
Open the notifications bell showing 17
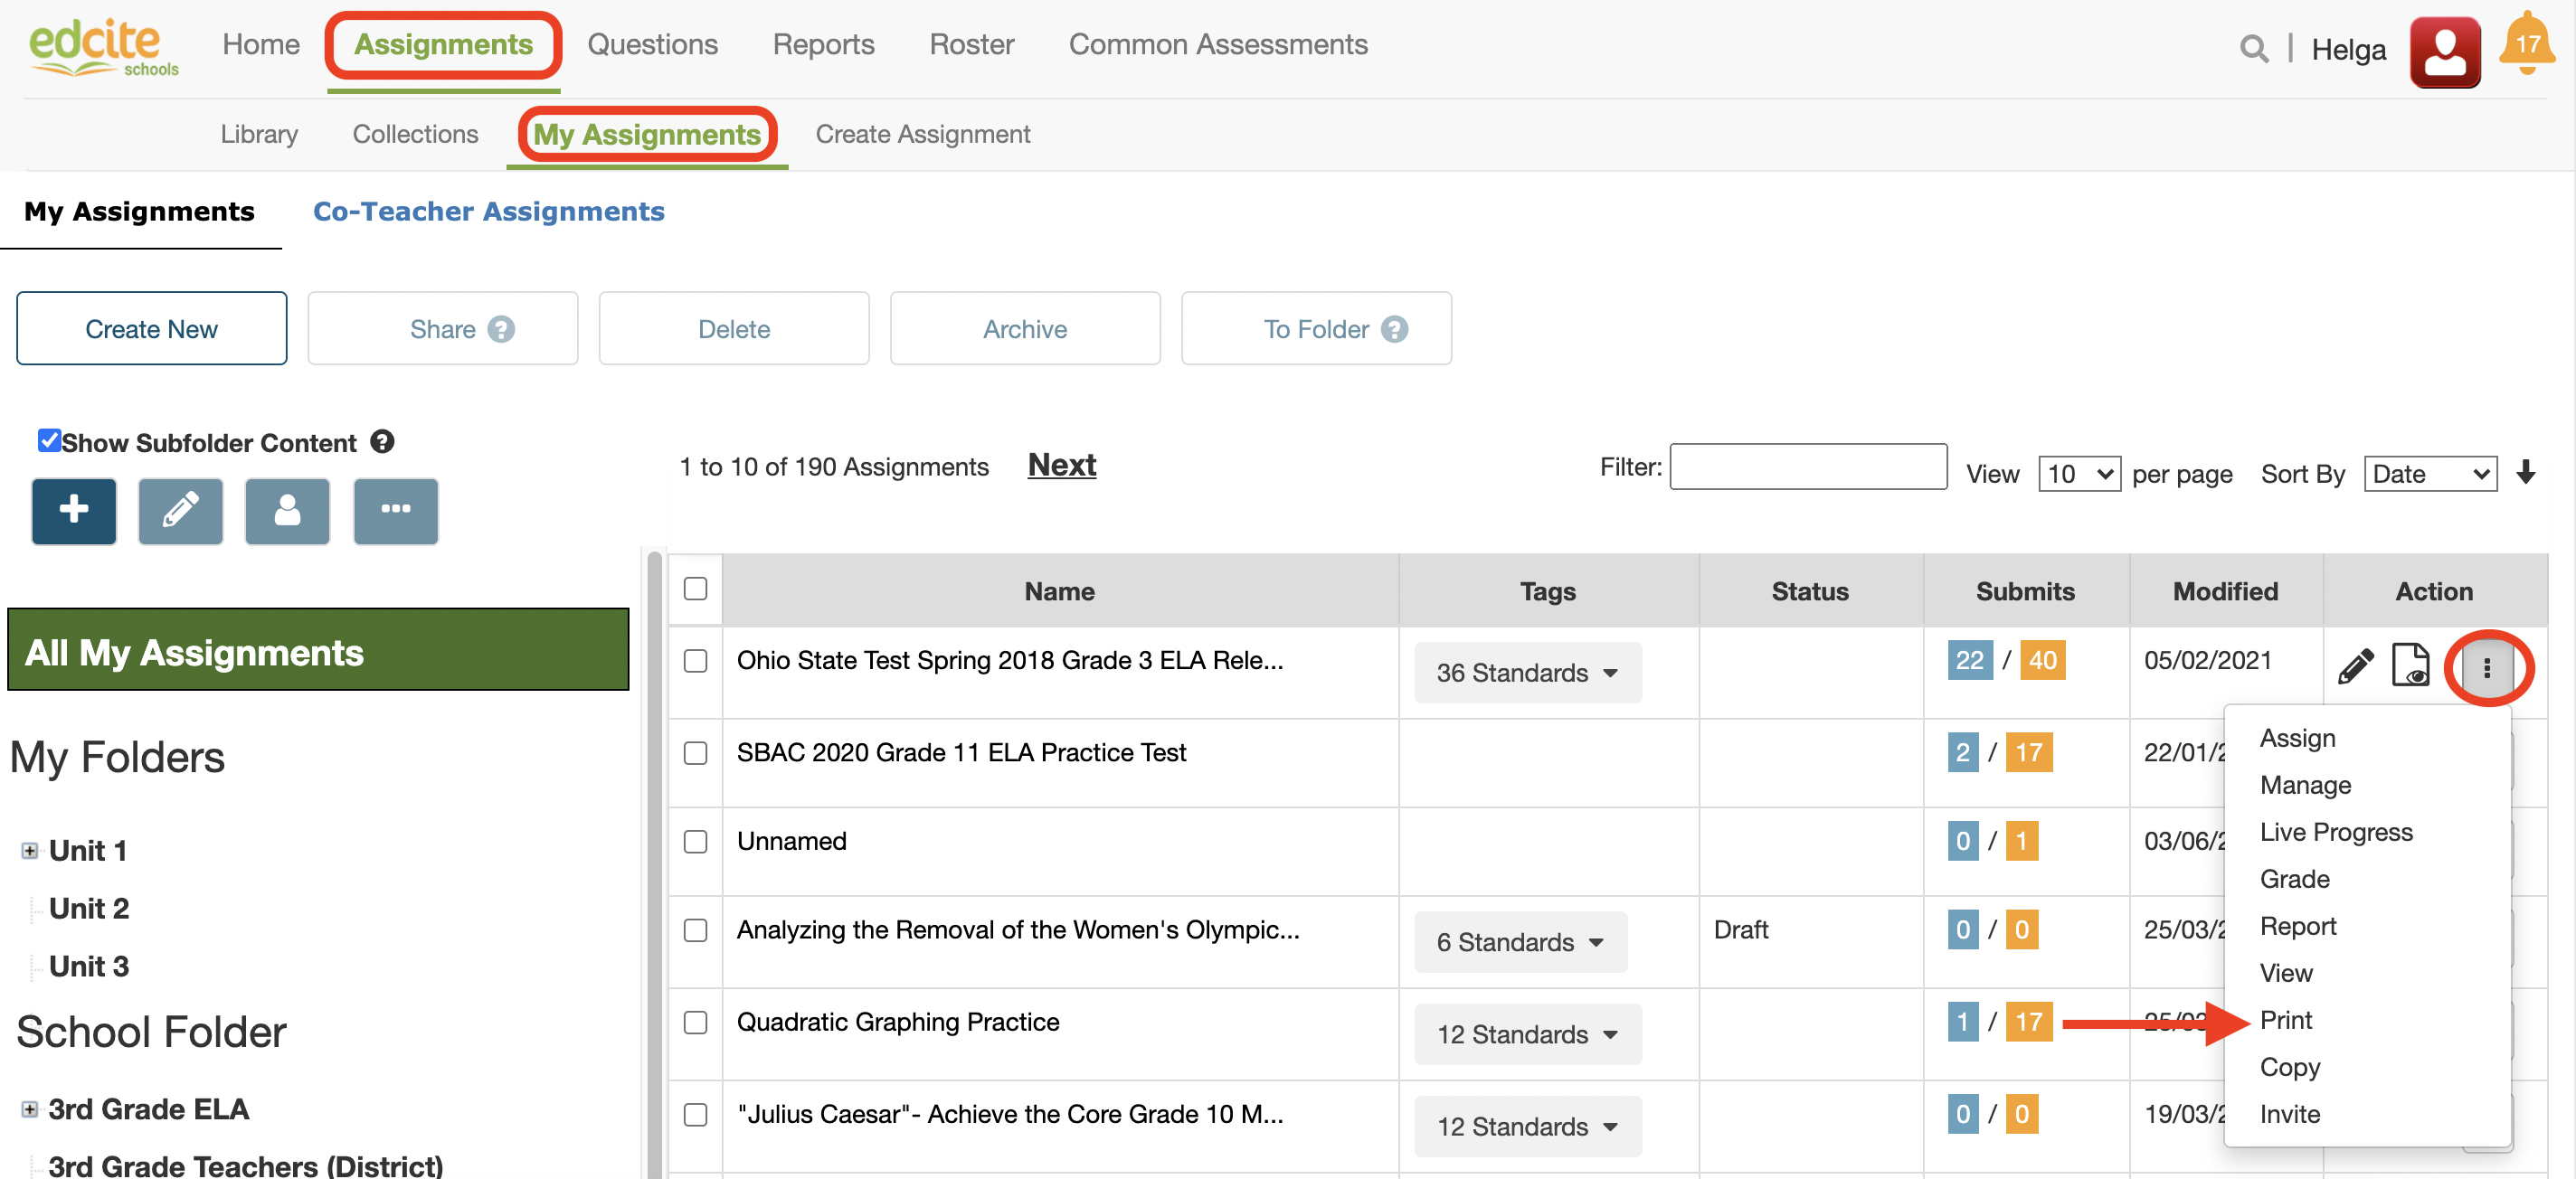click(2526, 45)
